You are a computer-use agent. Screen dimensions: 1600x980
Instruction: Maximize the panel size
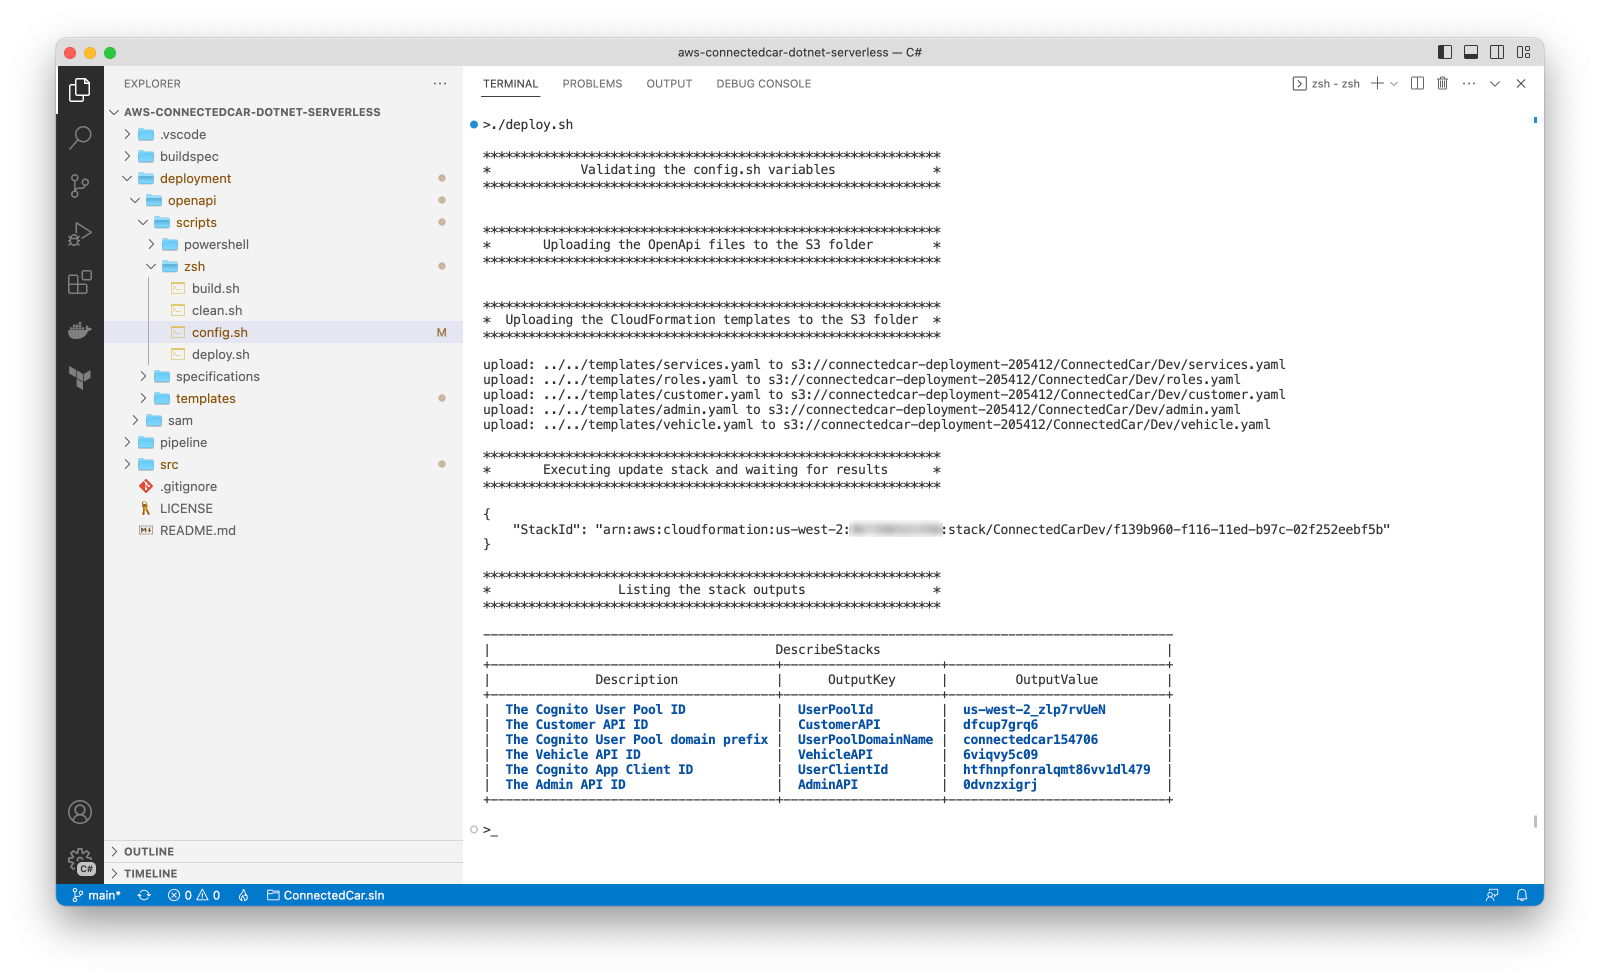(x=1495, y=84)
